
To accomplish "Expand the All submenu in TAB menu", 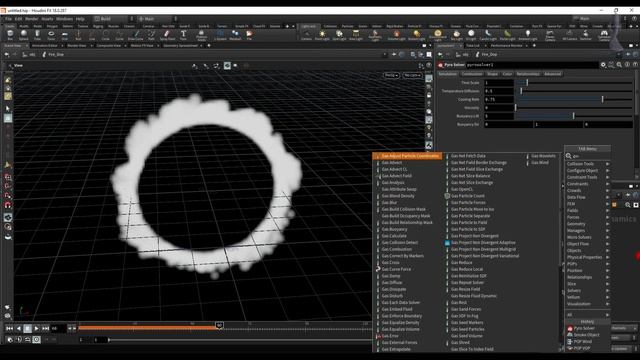I will tap(587, 315).
